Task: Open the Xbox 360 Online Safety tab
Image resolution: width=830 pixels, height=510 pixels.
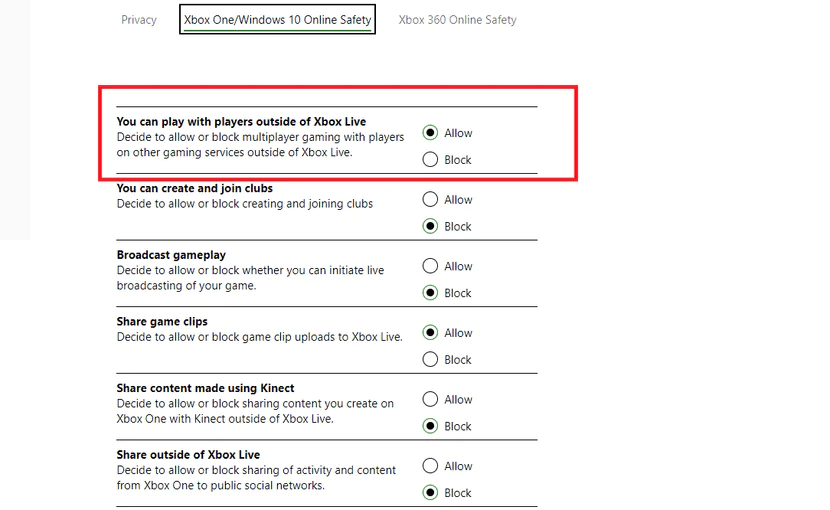Action: [x=457, y=19]
